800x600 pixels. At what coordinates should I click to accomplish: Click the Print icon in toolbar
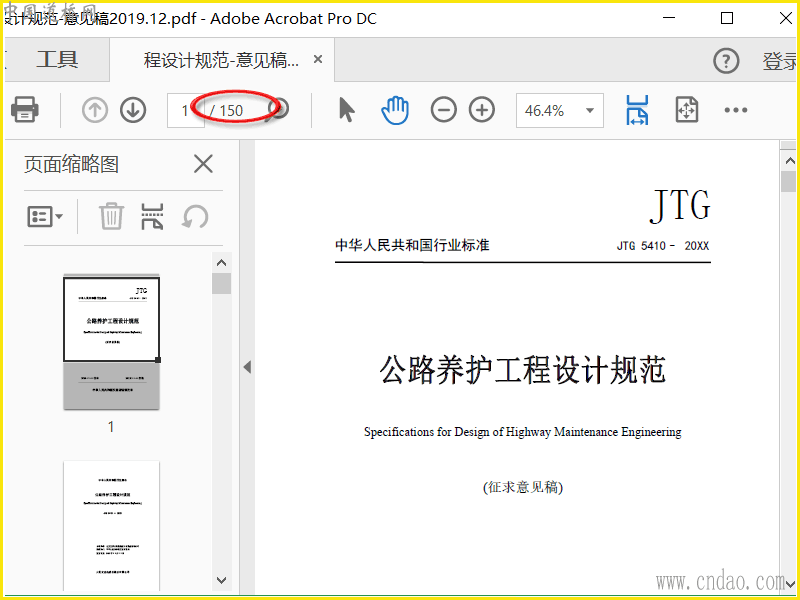tap(24, 110)
